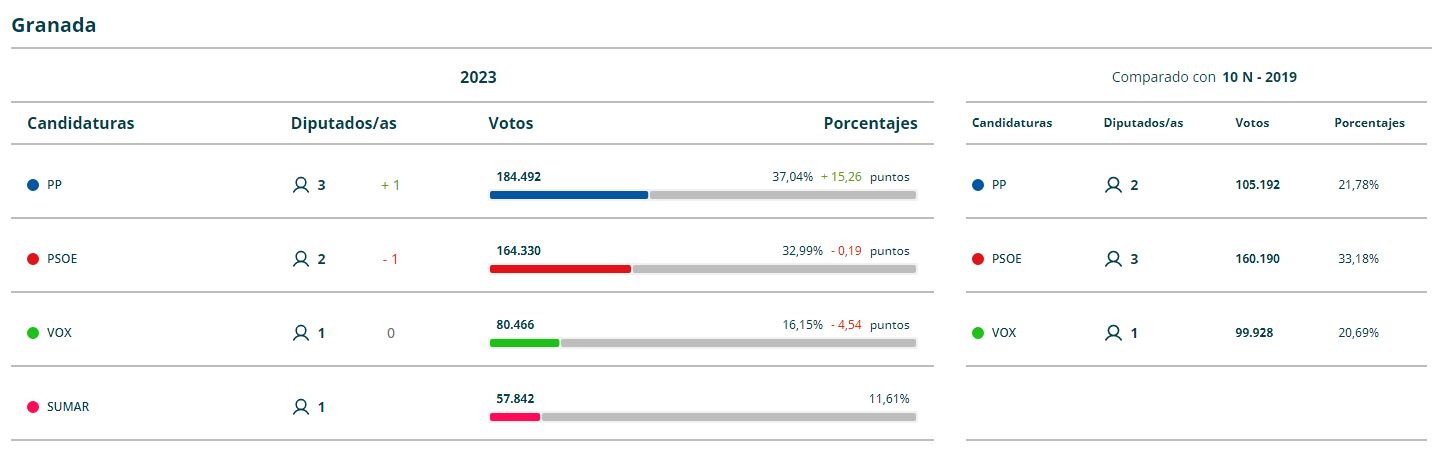Viewport: 1432px width, 451px height.
Task: Click the Candidaturas header in 2023 table
Action: (x=81, y=123)
